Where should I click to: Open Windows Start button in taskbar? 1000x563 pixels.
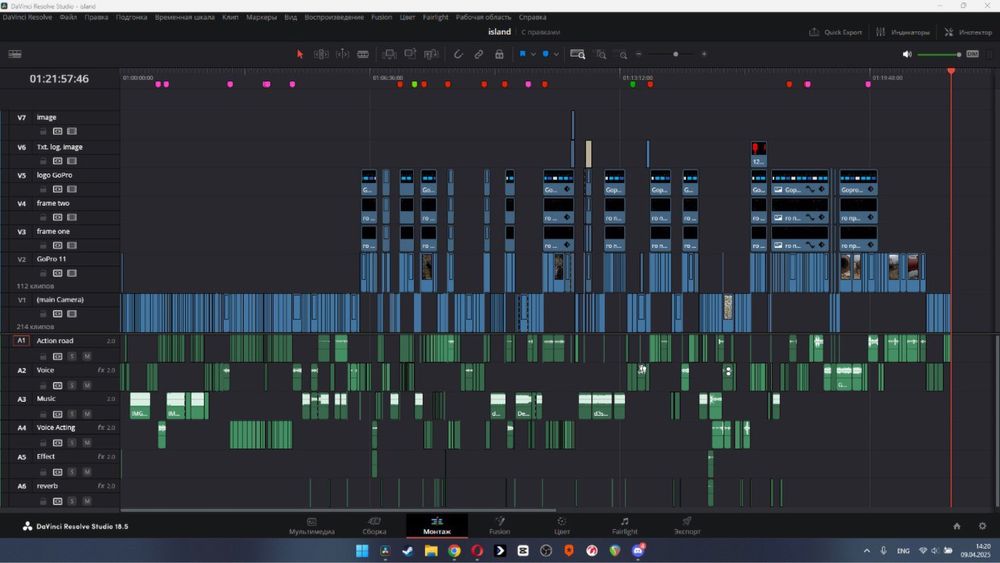tap(362, 550)
